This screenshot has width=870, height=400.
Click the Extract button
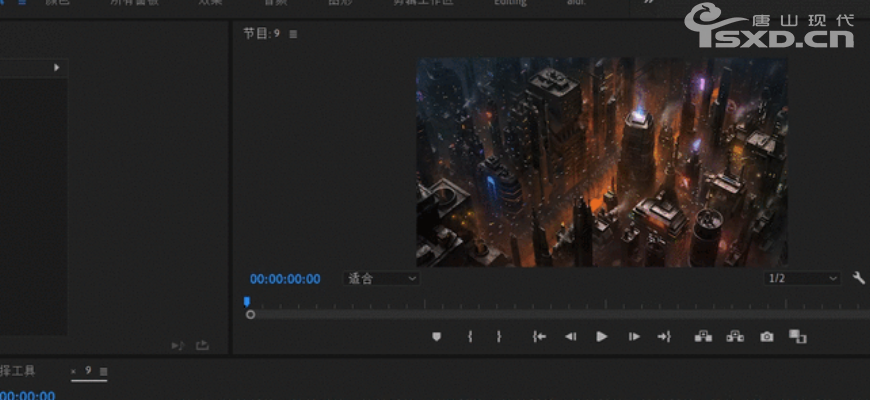tap(735, 336)
